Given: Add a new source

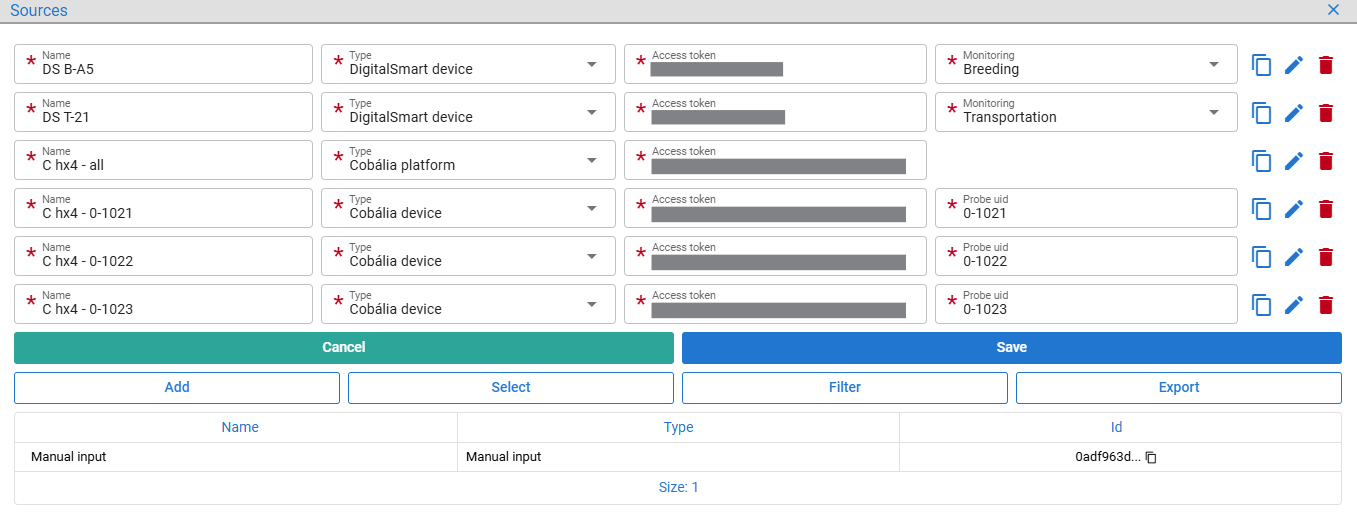Looking at the screenshot, I should coord(177,388).
